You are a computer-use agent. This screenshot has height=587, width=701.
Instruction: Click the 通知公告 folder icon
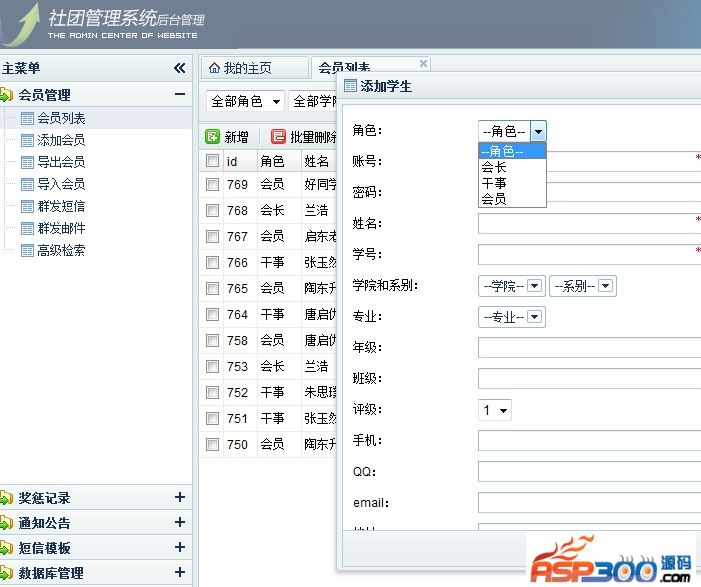[6, 523]
